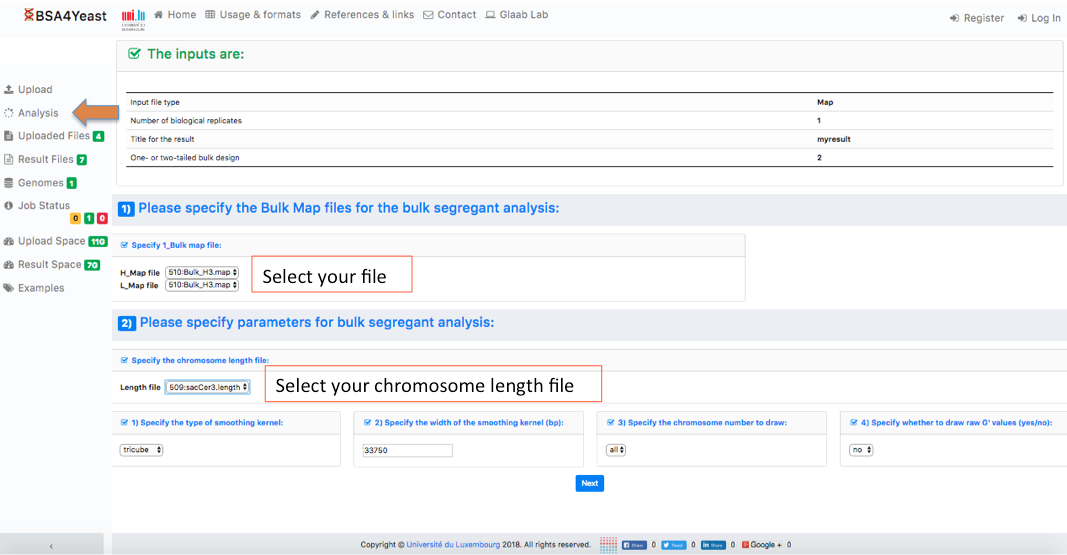Open the H_Map file dropdown

202,272
